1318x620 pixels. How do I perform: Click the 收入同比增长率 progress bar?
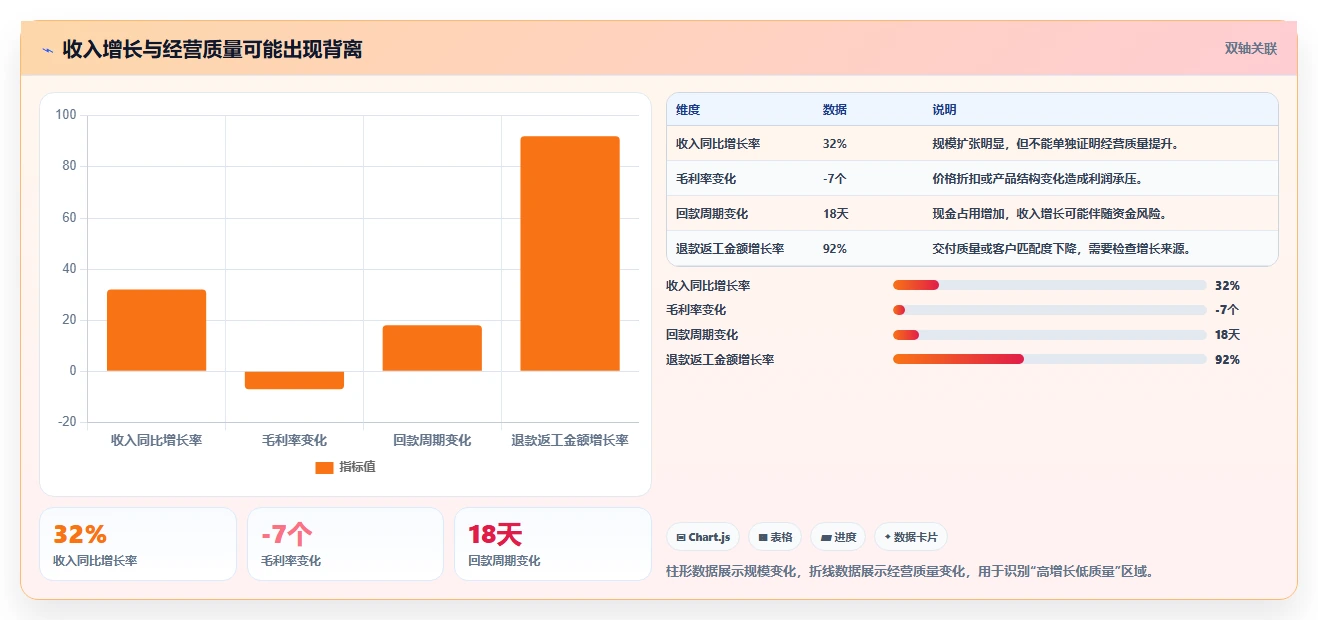click(1050, 285)
